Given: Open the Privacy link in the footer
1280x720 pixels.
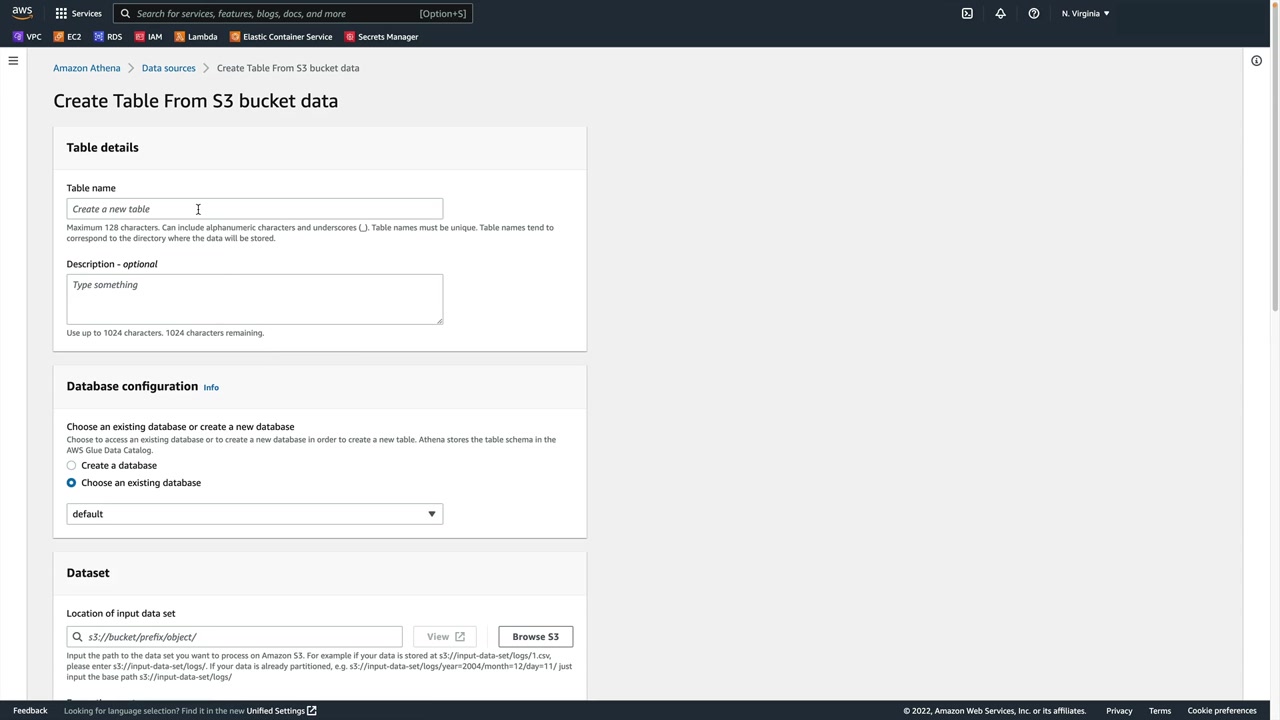Looking at the screenshot, I should [1119, 711].
